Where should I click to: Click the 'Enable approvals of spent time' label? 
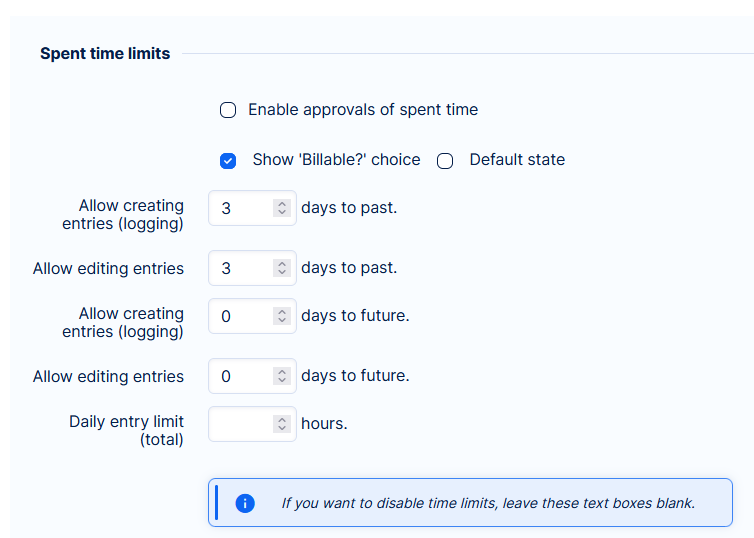point(363,109)
